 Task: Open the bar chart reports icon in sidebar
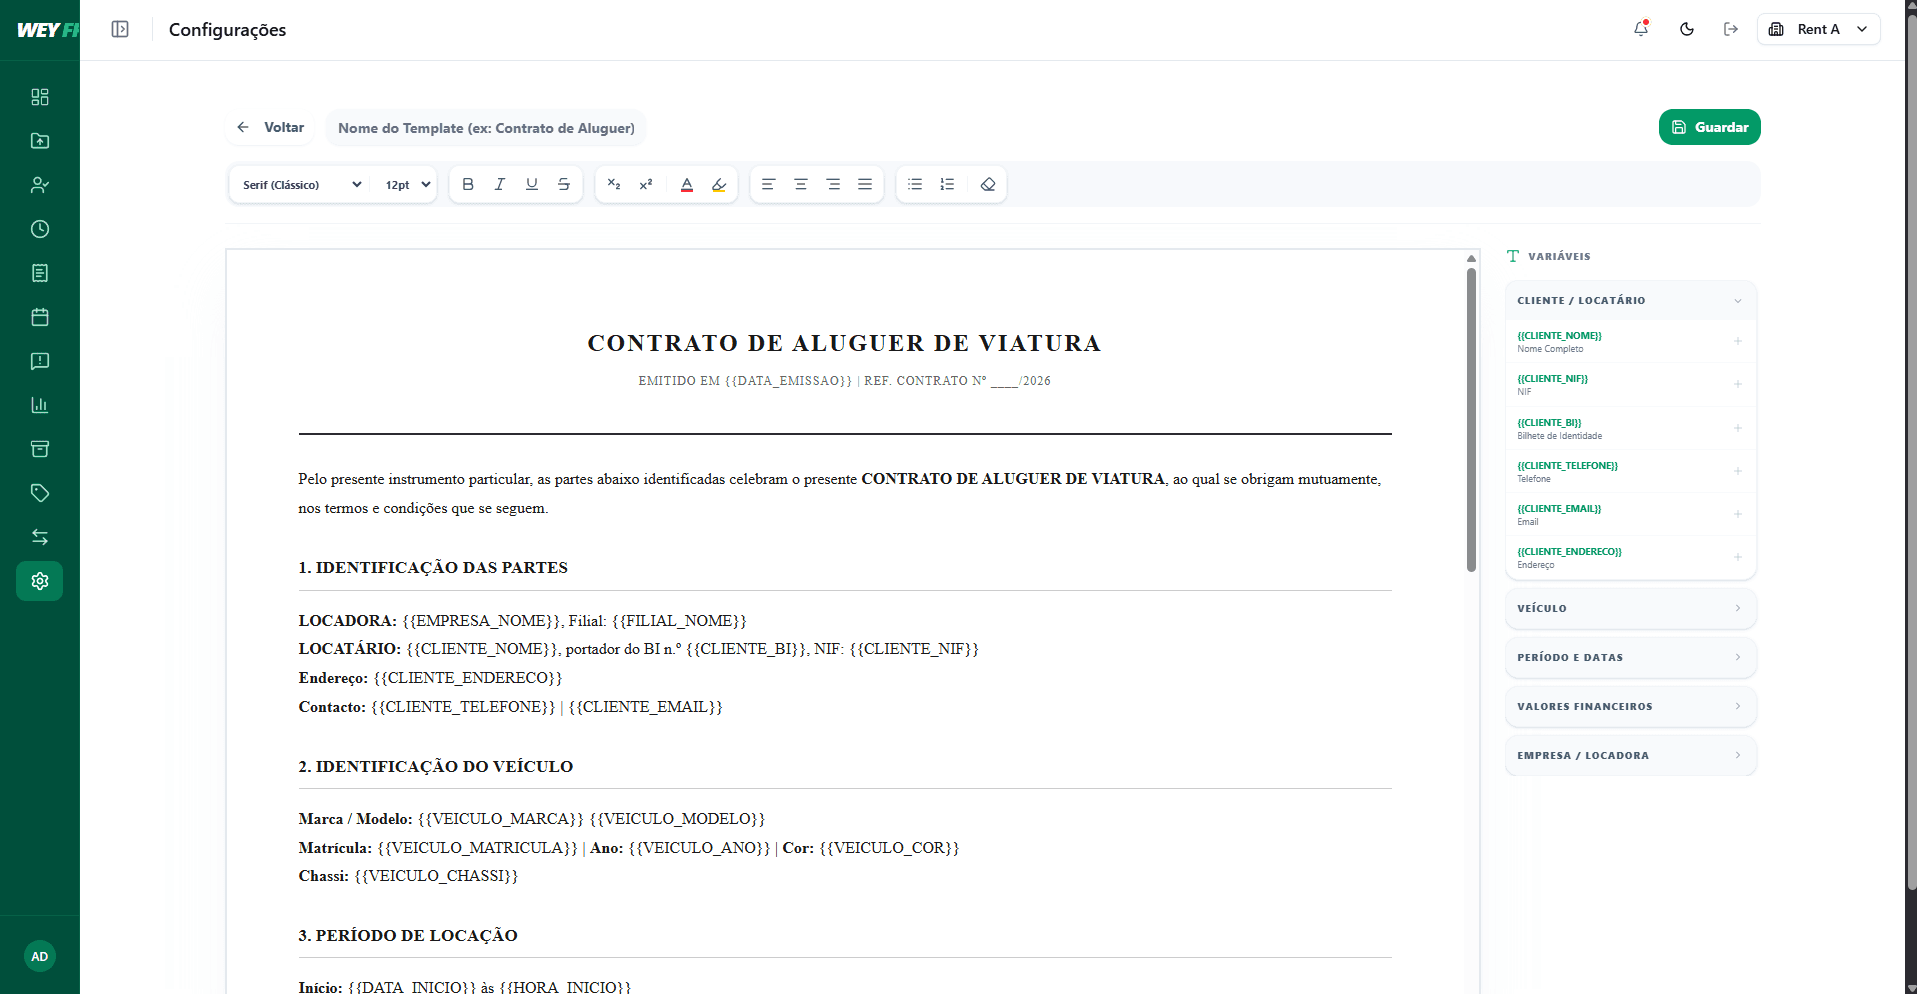coord(40,405)
